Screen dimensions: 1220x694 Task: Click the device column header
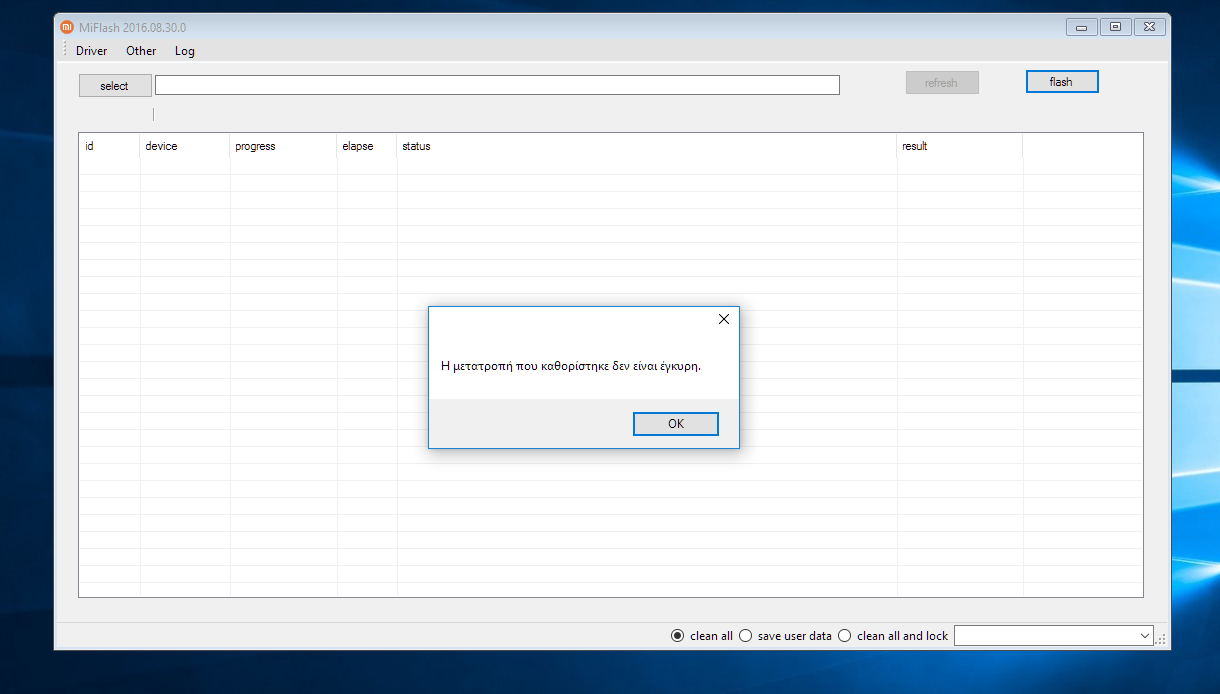[x=184, y=146]
